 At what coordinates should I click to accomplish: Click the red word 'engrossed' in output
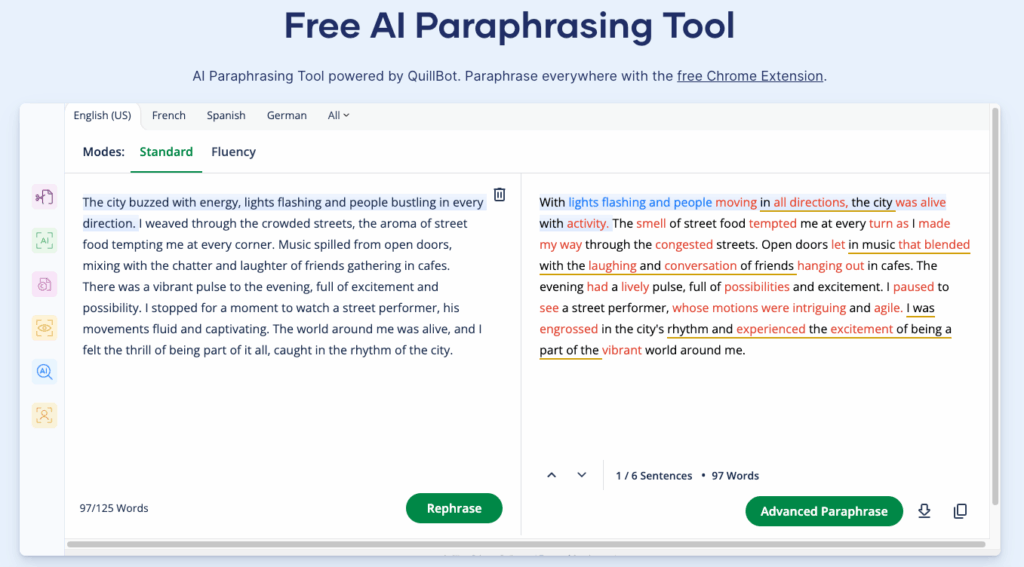point(568,329)
